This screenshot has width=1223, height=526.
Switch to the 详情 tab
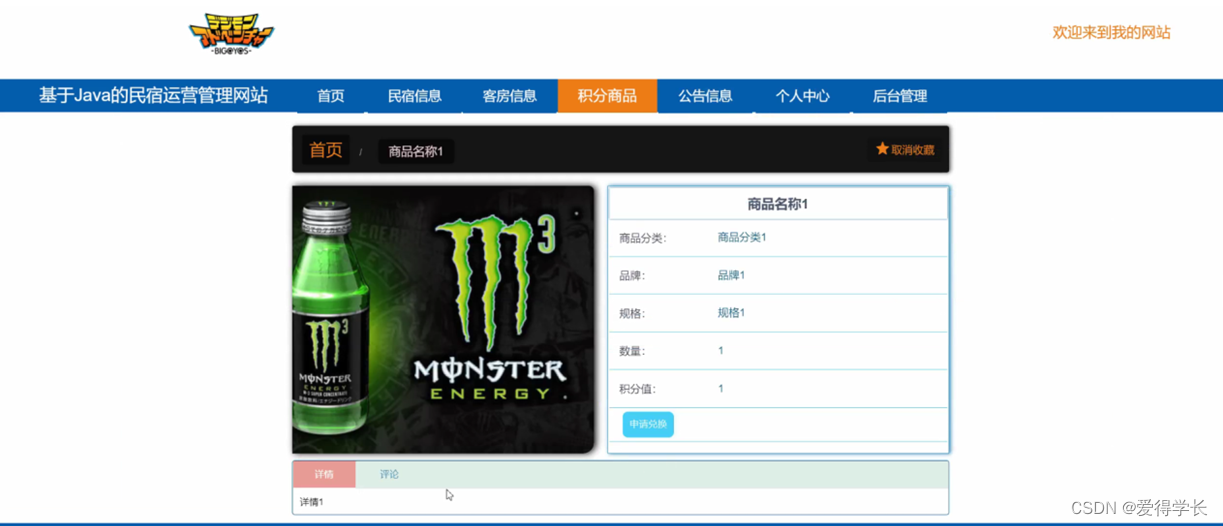(x=324, y=474)
